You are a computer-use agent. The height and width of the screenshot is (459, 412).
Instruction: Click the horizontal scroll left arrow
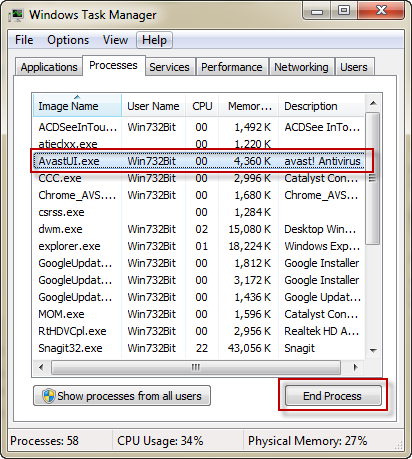click(41, 367)
